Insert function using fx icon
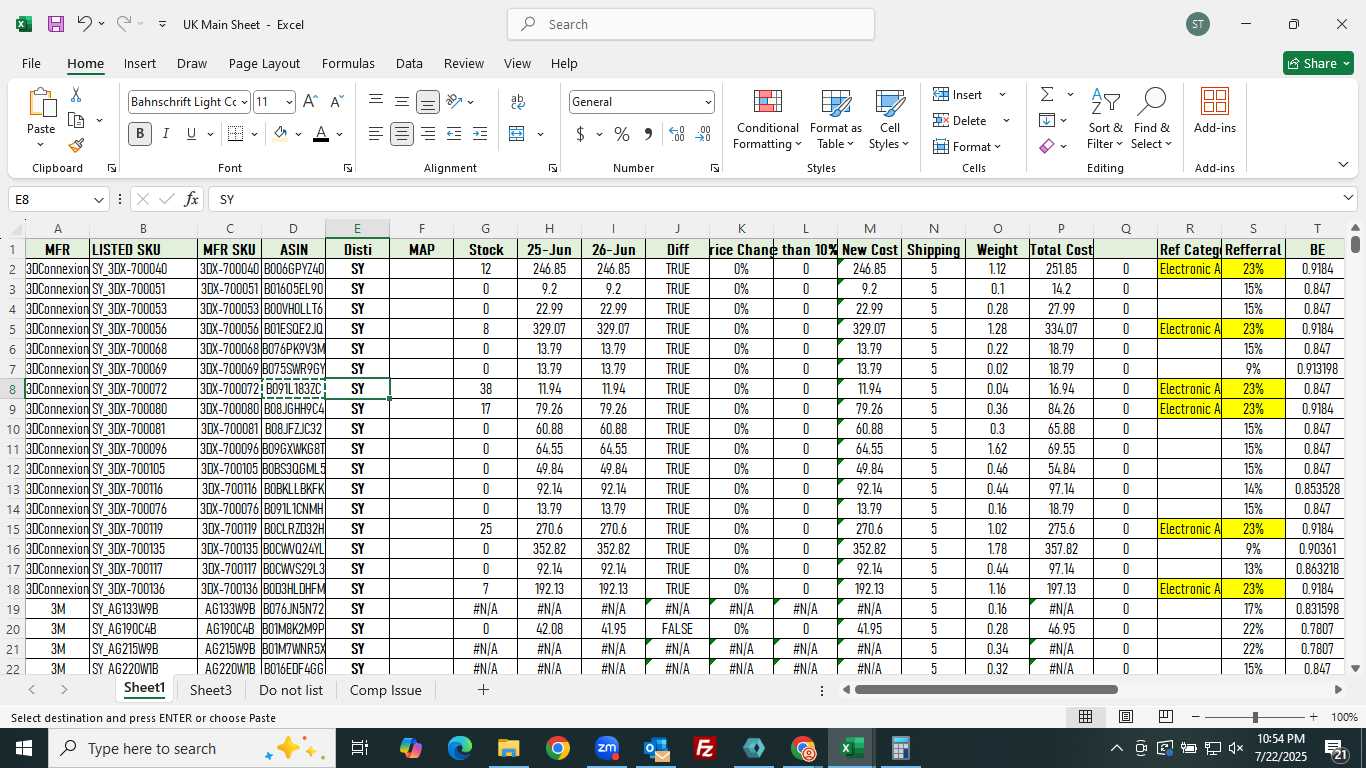Image resolution: width=1366 pixels, height=768 pixels. (192, 199)
